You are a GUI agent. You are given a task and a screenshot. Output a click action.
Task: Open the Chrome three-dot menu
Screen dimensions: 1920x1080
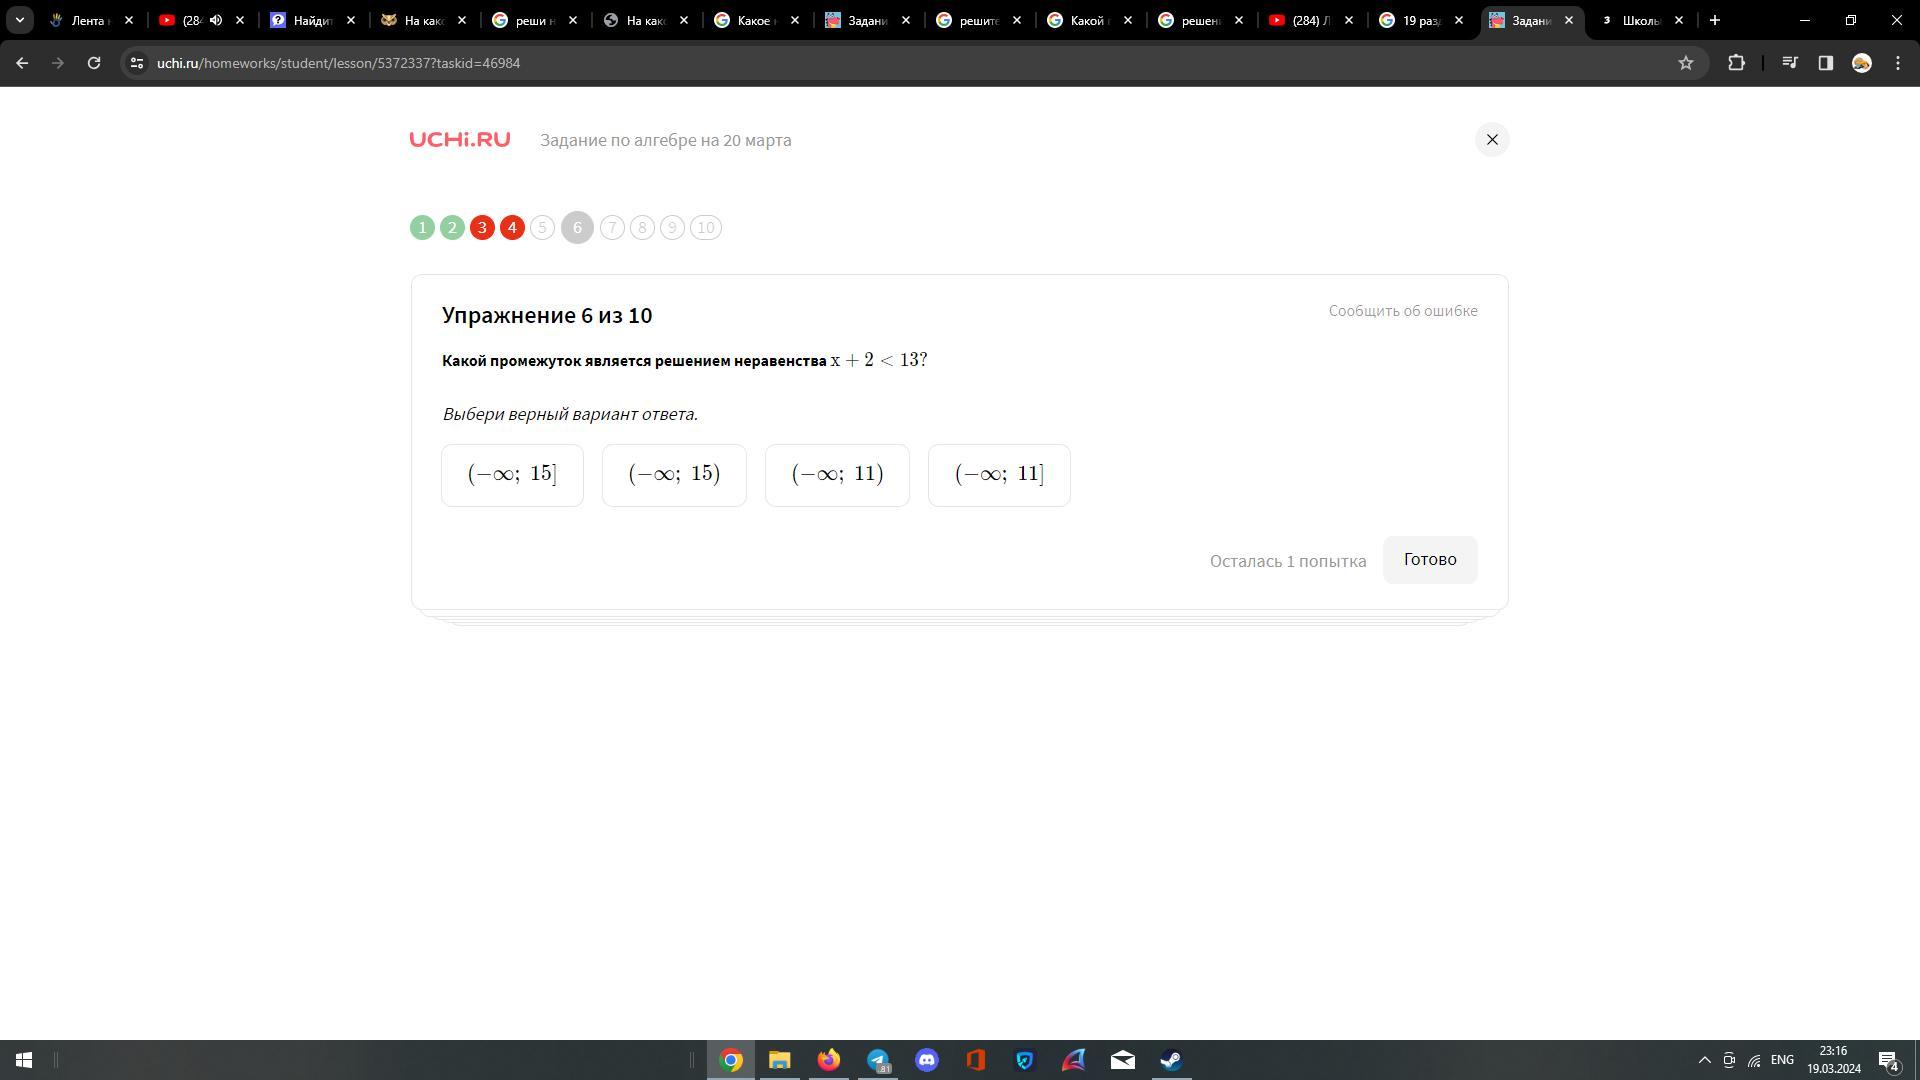(x=1898, y=63)
